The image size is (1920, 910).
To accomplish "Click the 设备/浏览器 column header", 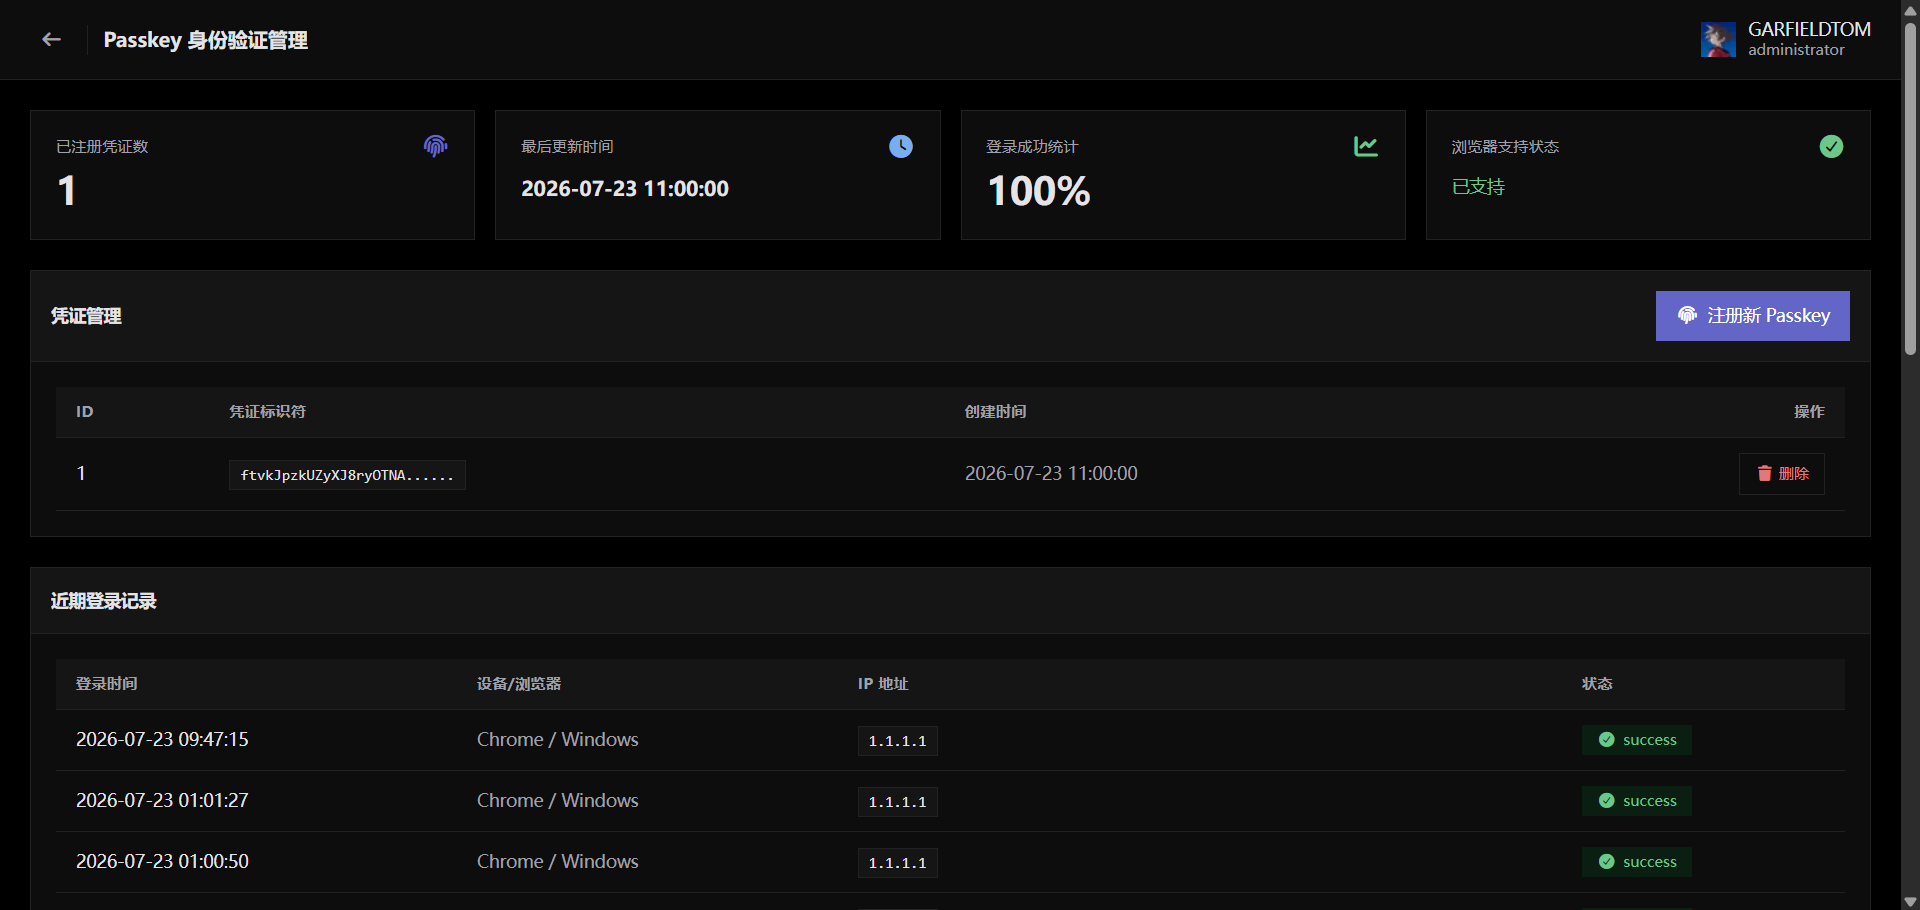I will pyautogui.click(x=518, y=684).
